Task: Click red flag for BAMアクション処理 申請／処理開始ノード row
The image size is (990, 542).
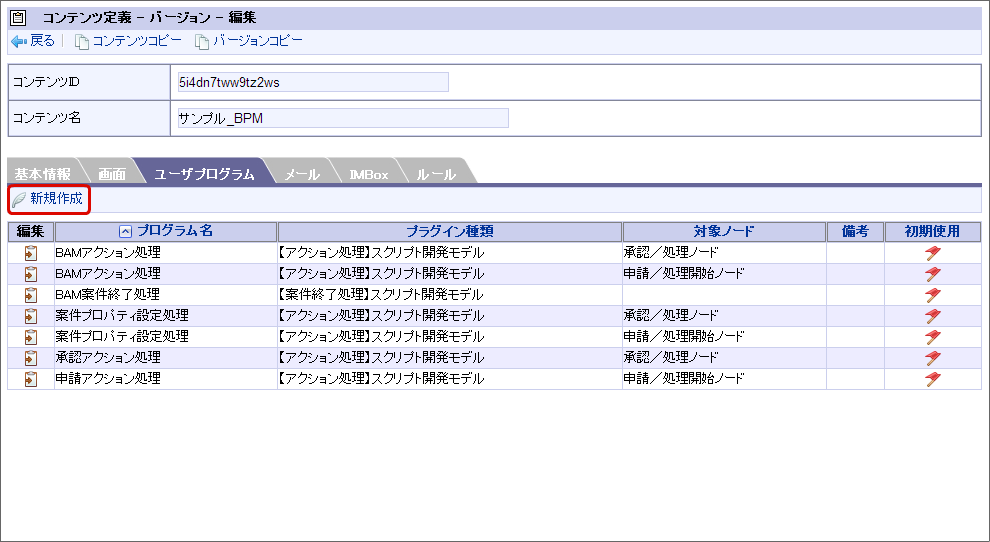Action: pyautogui.click(x=933, y=274)
